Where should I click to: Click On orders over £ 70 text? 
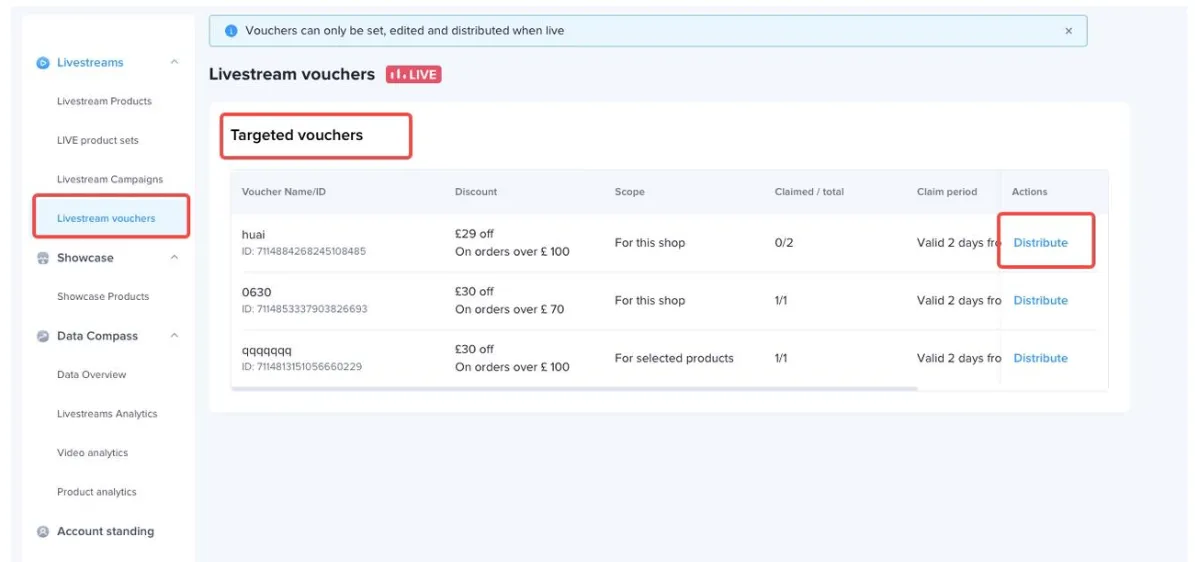[509, 309]
